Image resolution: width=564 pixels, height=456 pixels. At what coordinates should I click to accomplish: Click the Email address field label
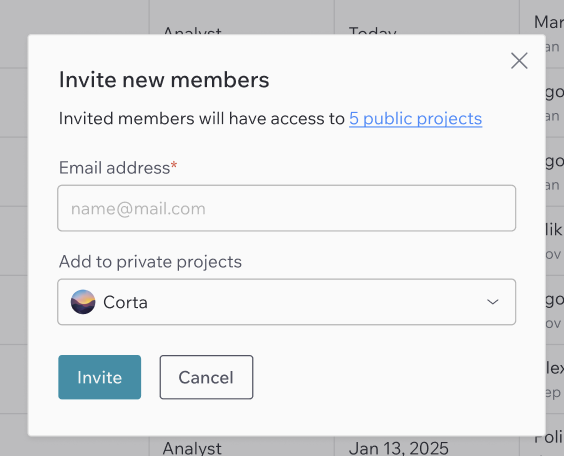tap(114, 168)
